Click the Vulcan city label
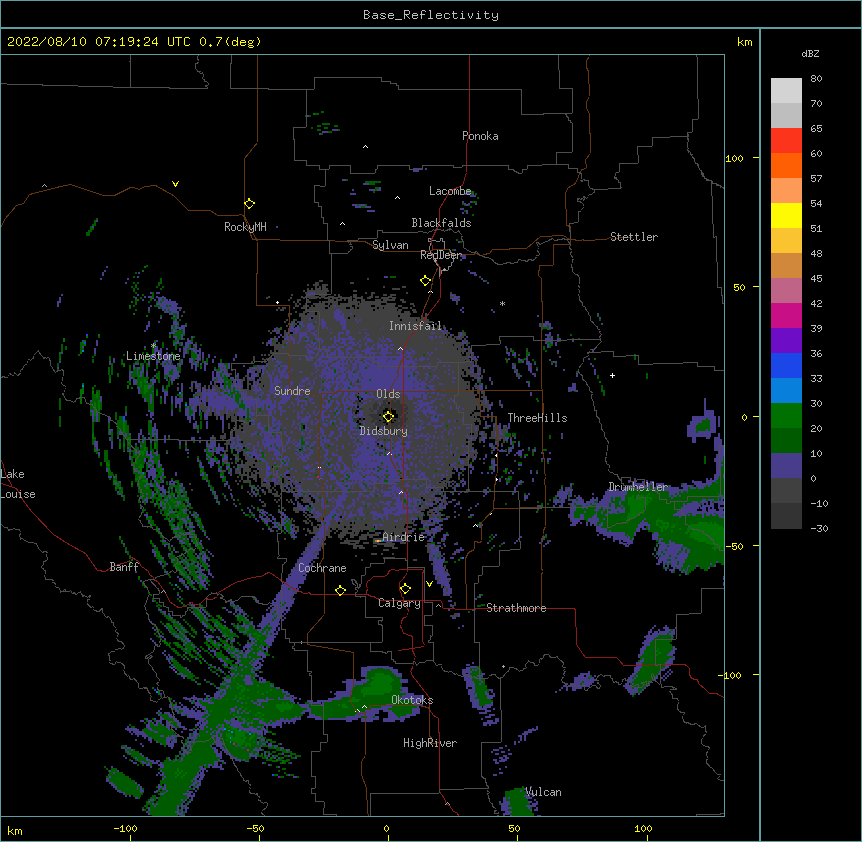Image resolution: width=862 pixels, height=842 pixels. point(543,792)
